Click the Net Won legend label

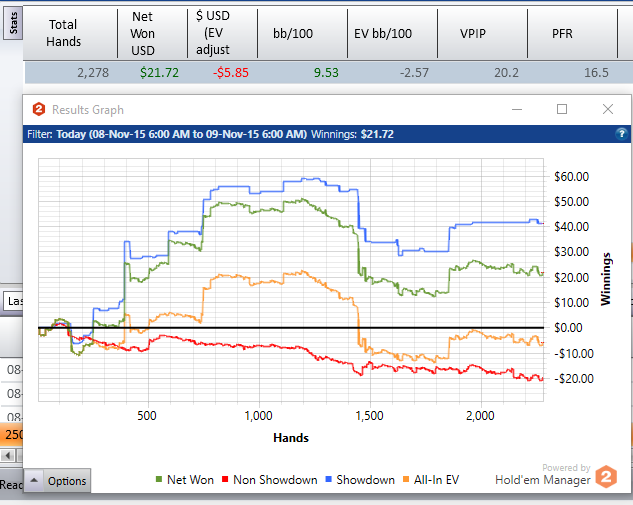pos(190,480)
